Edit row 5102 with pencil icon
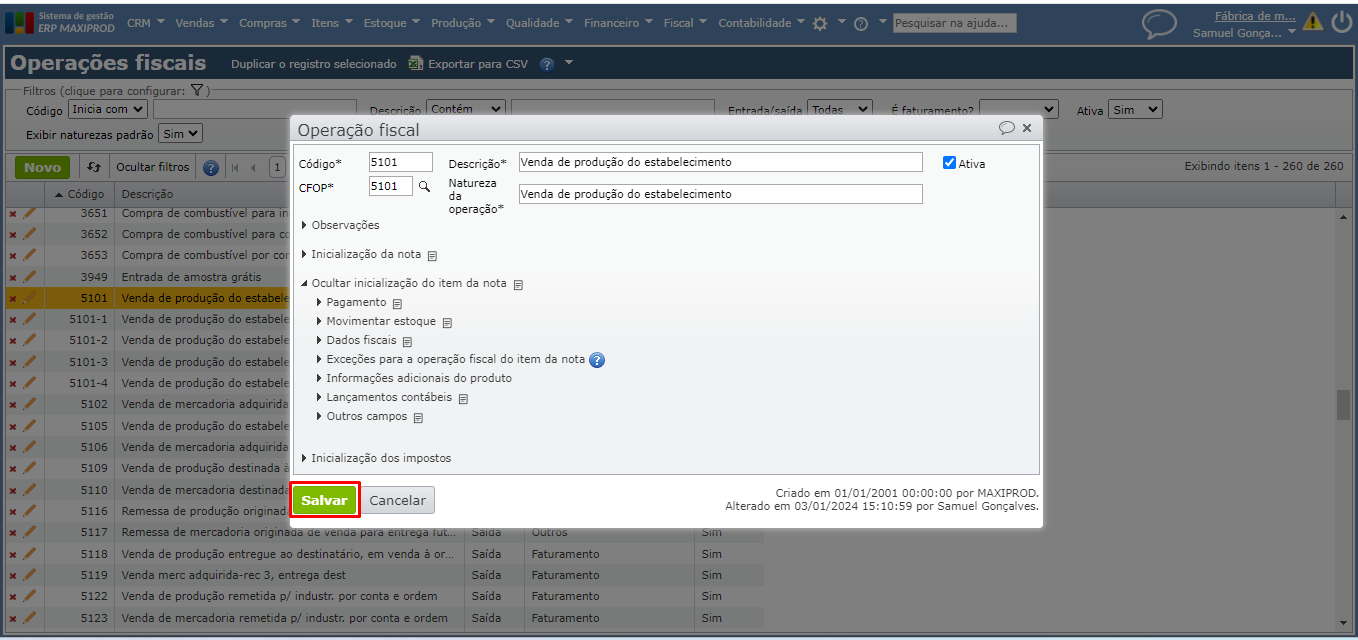 click(x=29, y=404)
